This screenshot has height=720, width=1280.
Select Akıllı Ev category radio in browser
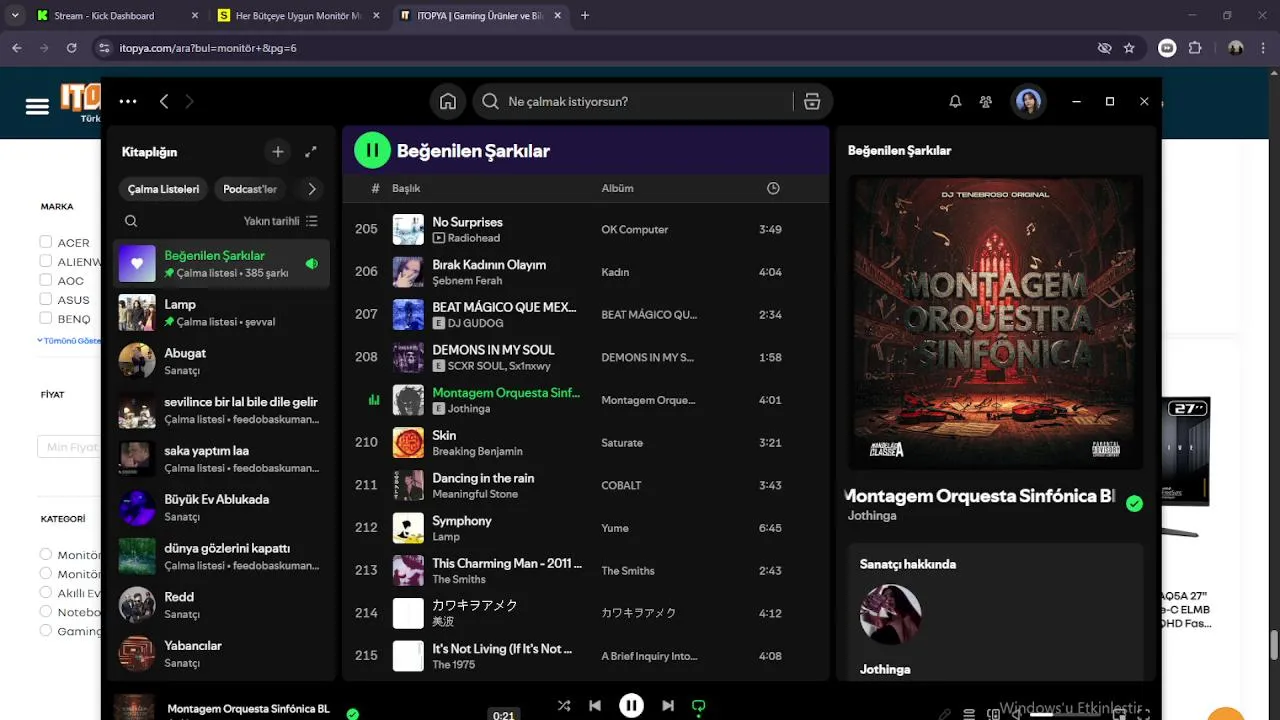(45, 592)
